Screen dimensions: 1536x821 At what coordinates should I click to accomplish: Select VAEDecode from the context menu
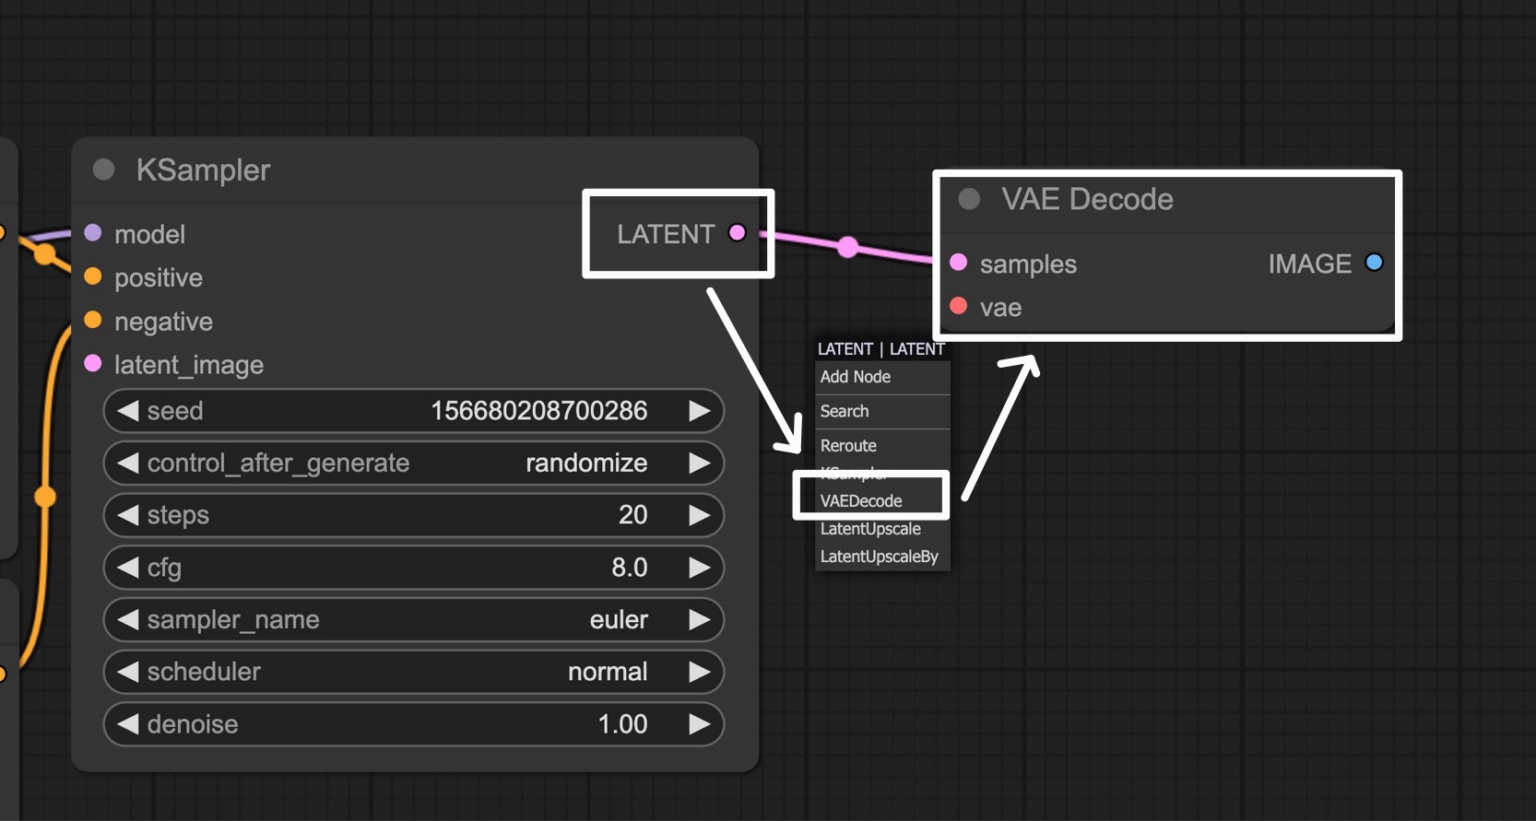(x=861, y=501)
